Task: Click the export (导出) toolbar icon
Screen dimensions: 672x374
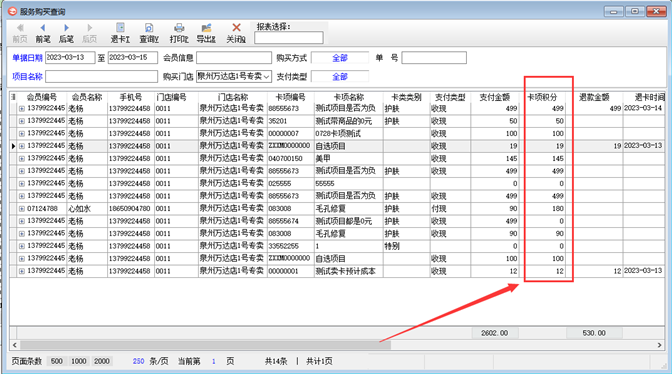Action: 206,28
